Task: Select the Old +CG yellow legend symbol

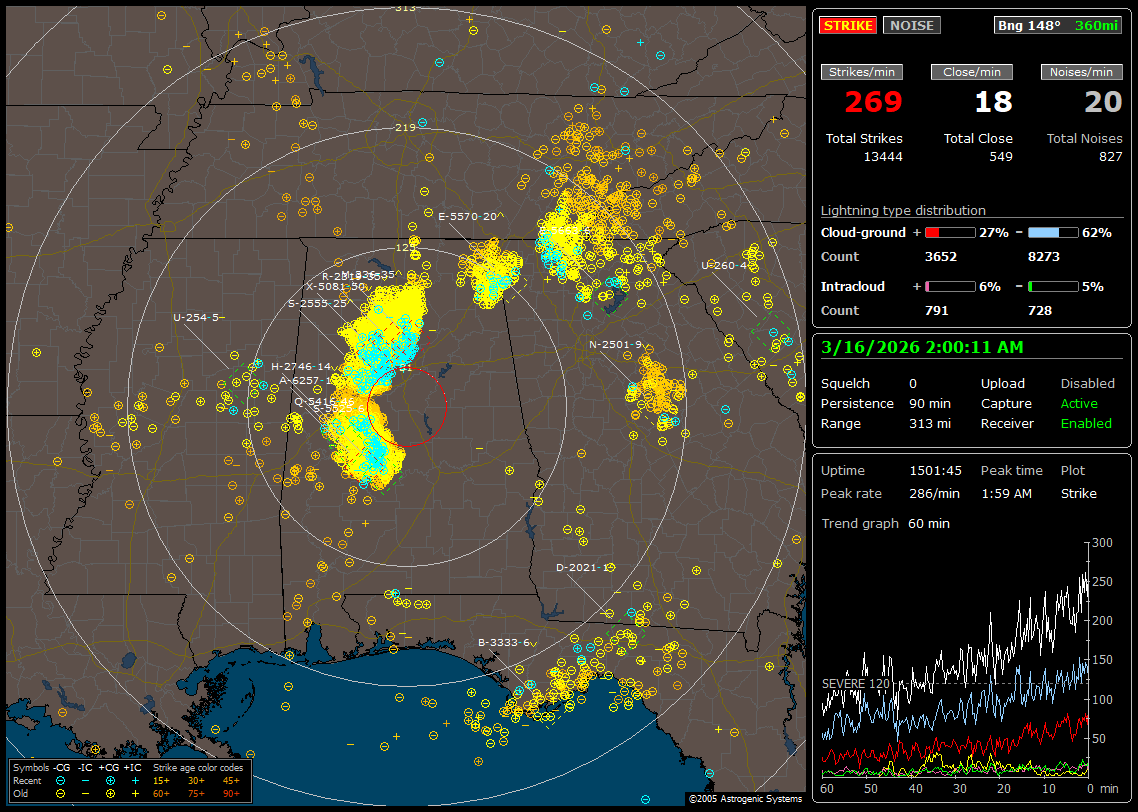Action: [110, 792]
